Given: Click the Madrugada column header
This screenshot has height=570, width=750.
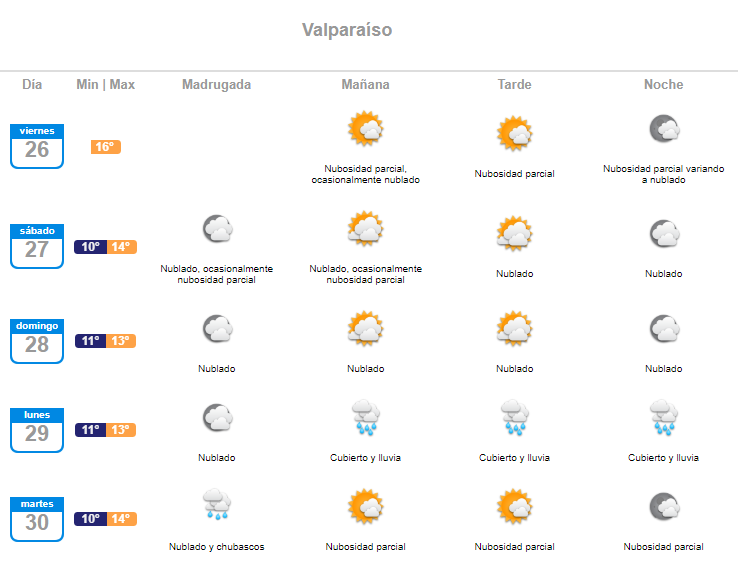Looking at the screenshot, I should click(x=216, y=85).
